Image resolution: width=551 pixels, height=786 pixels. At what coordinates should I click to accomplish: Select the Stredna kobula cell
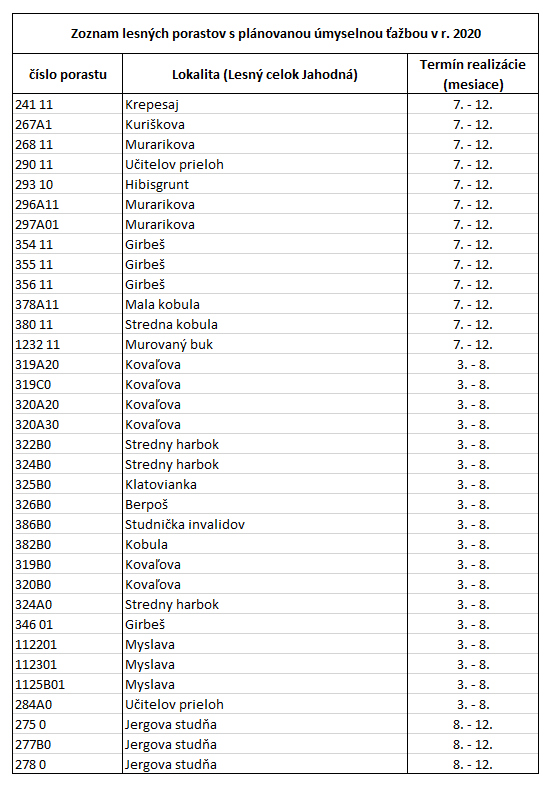[x=265, y=324]
